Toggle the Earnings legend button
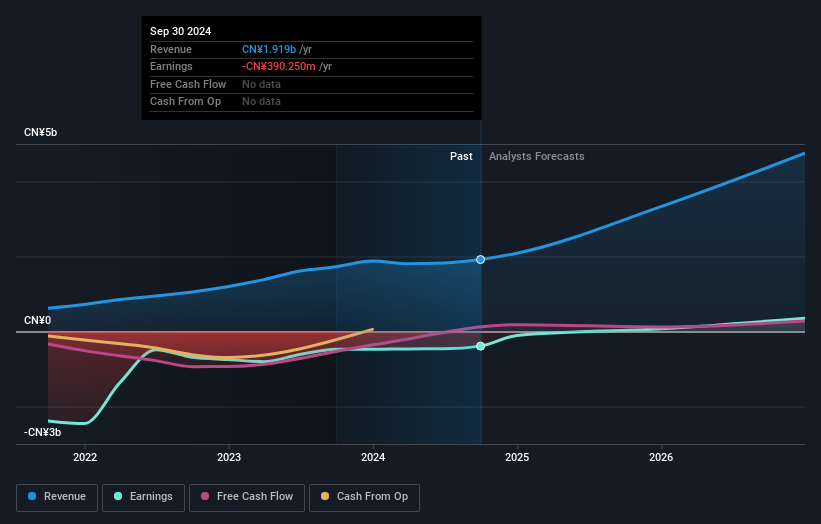 143,497
